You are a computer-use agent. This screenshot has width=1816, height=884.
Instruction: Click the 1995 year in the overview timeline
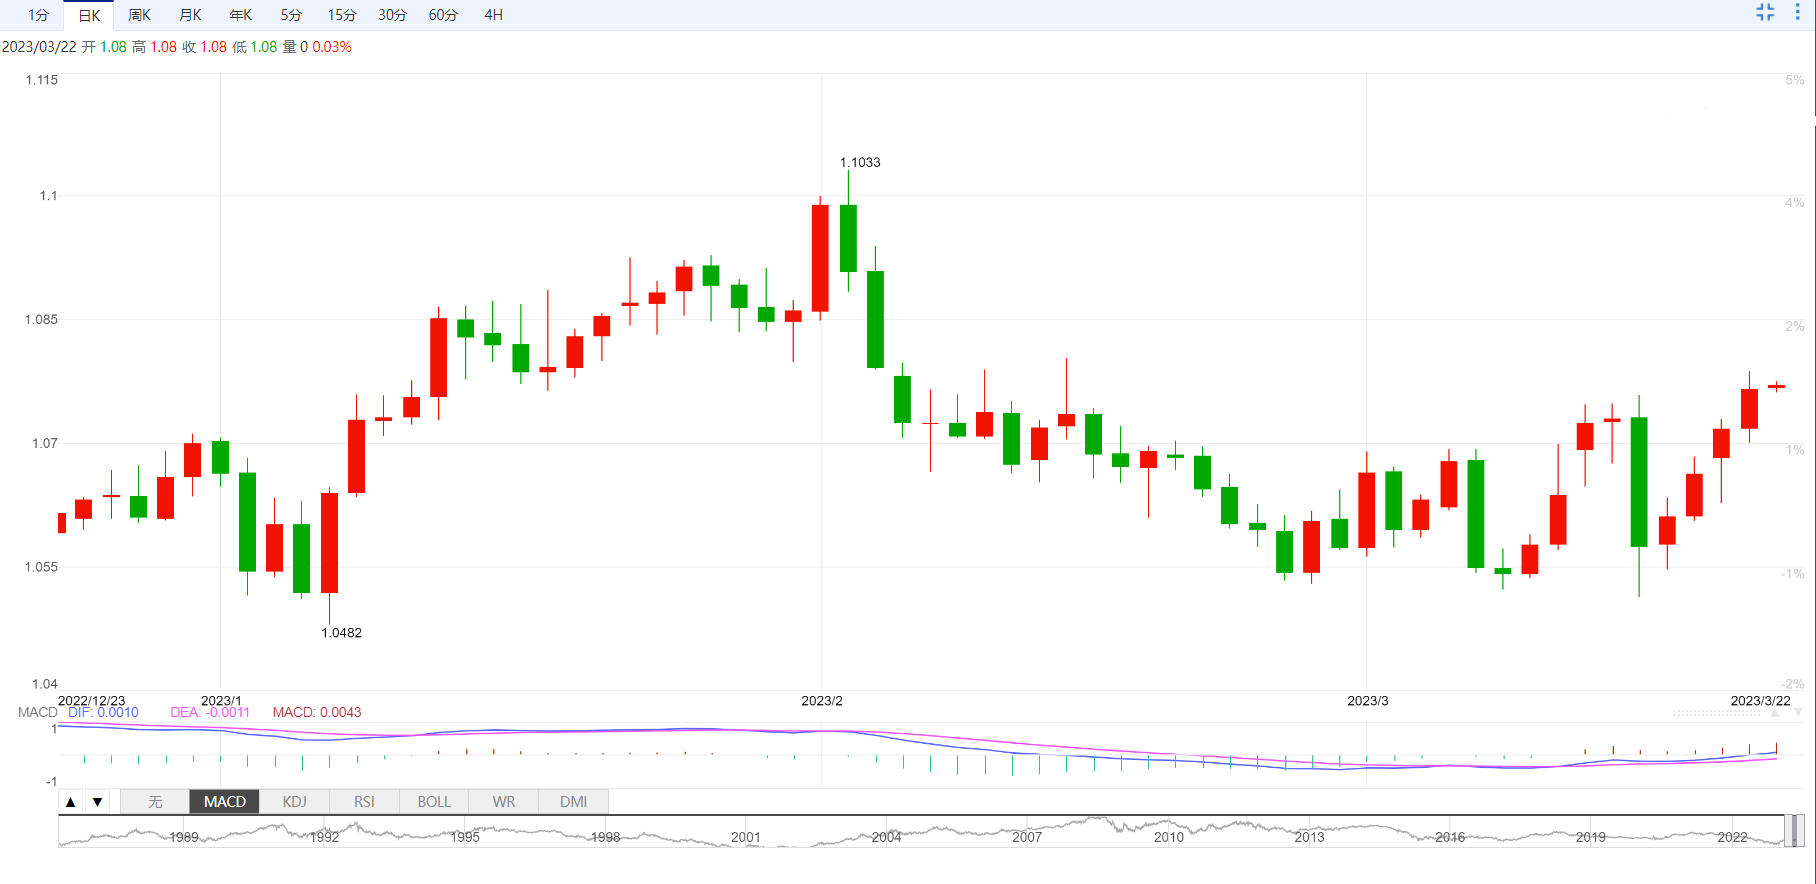click(x=465, y=838)
